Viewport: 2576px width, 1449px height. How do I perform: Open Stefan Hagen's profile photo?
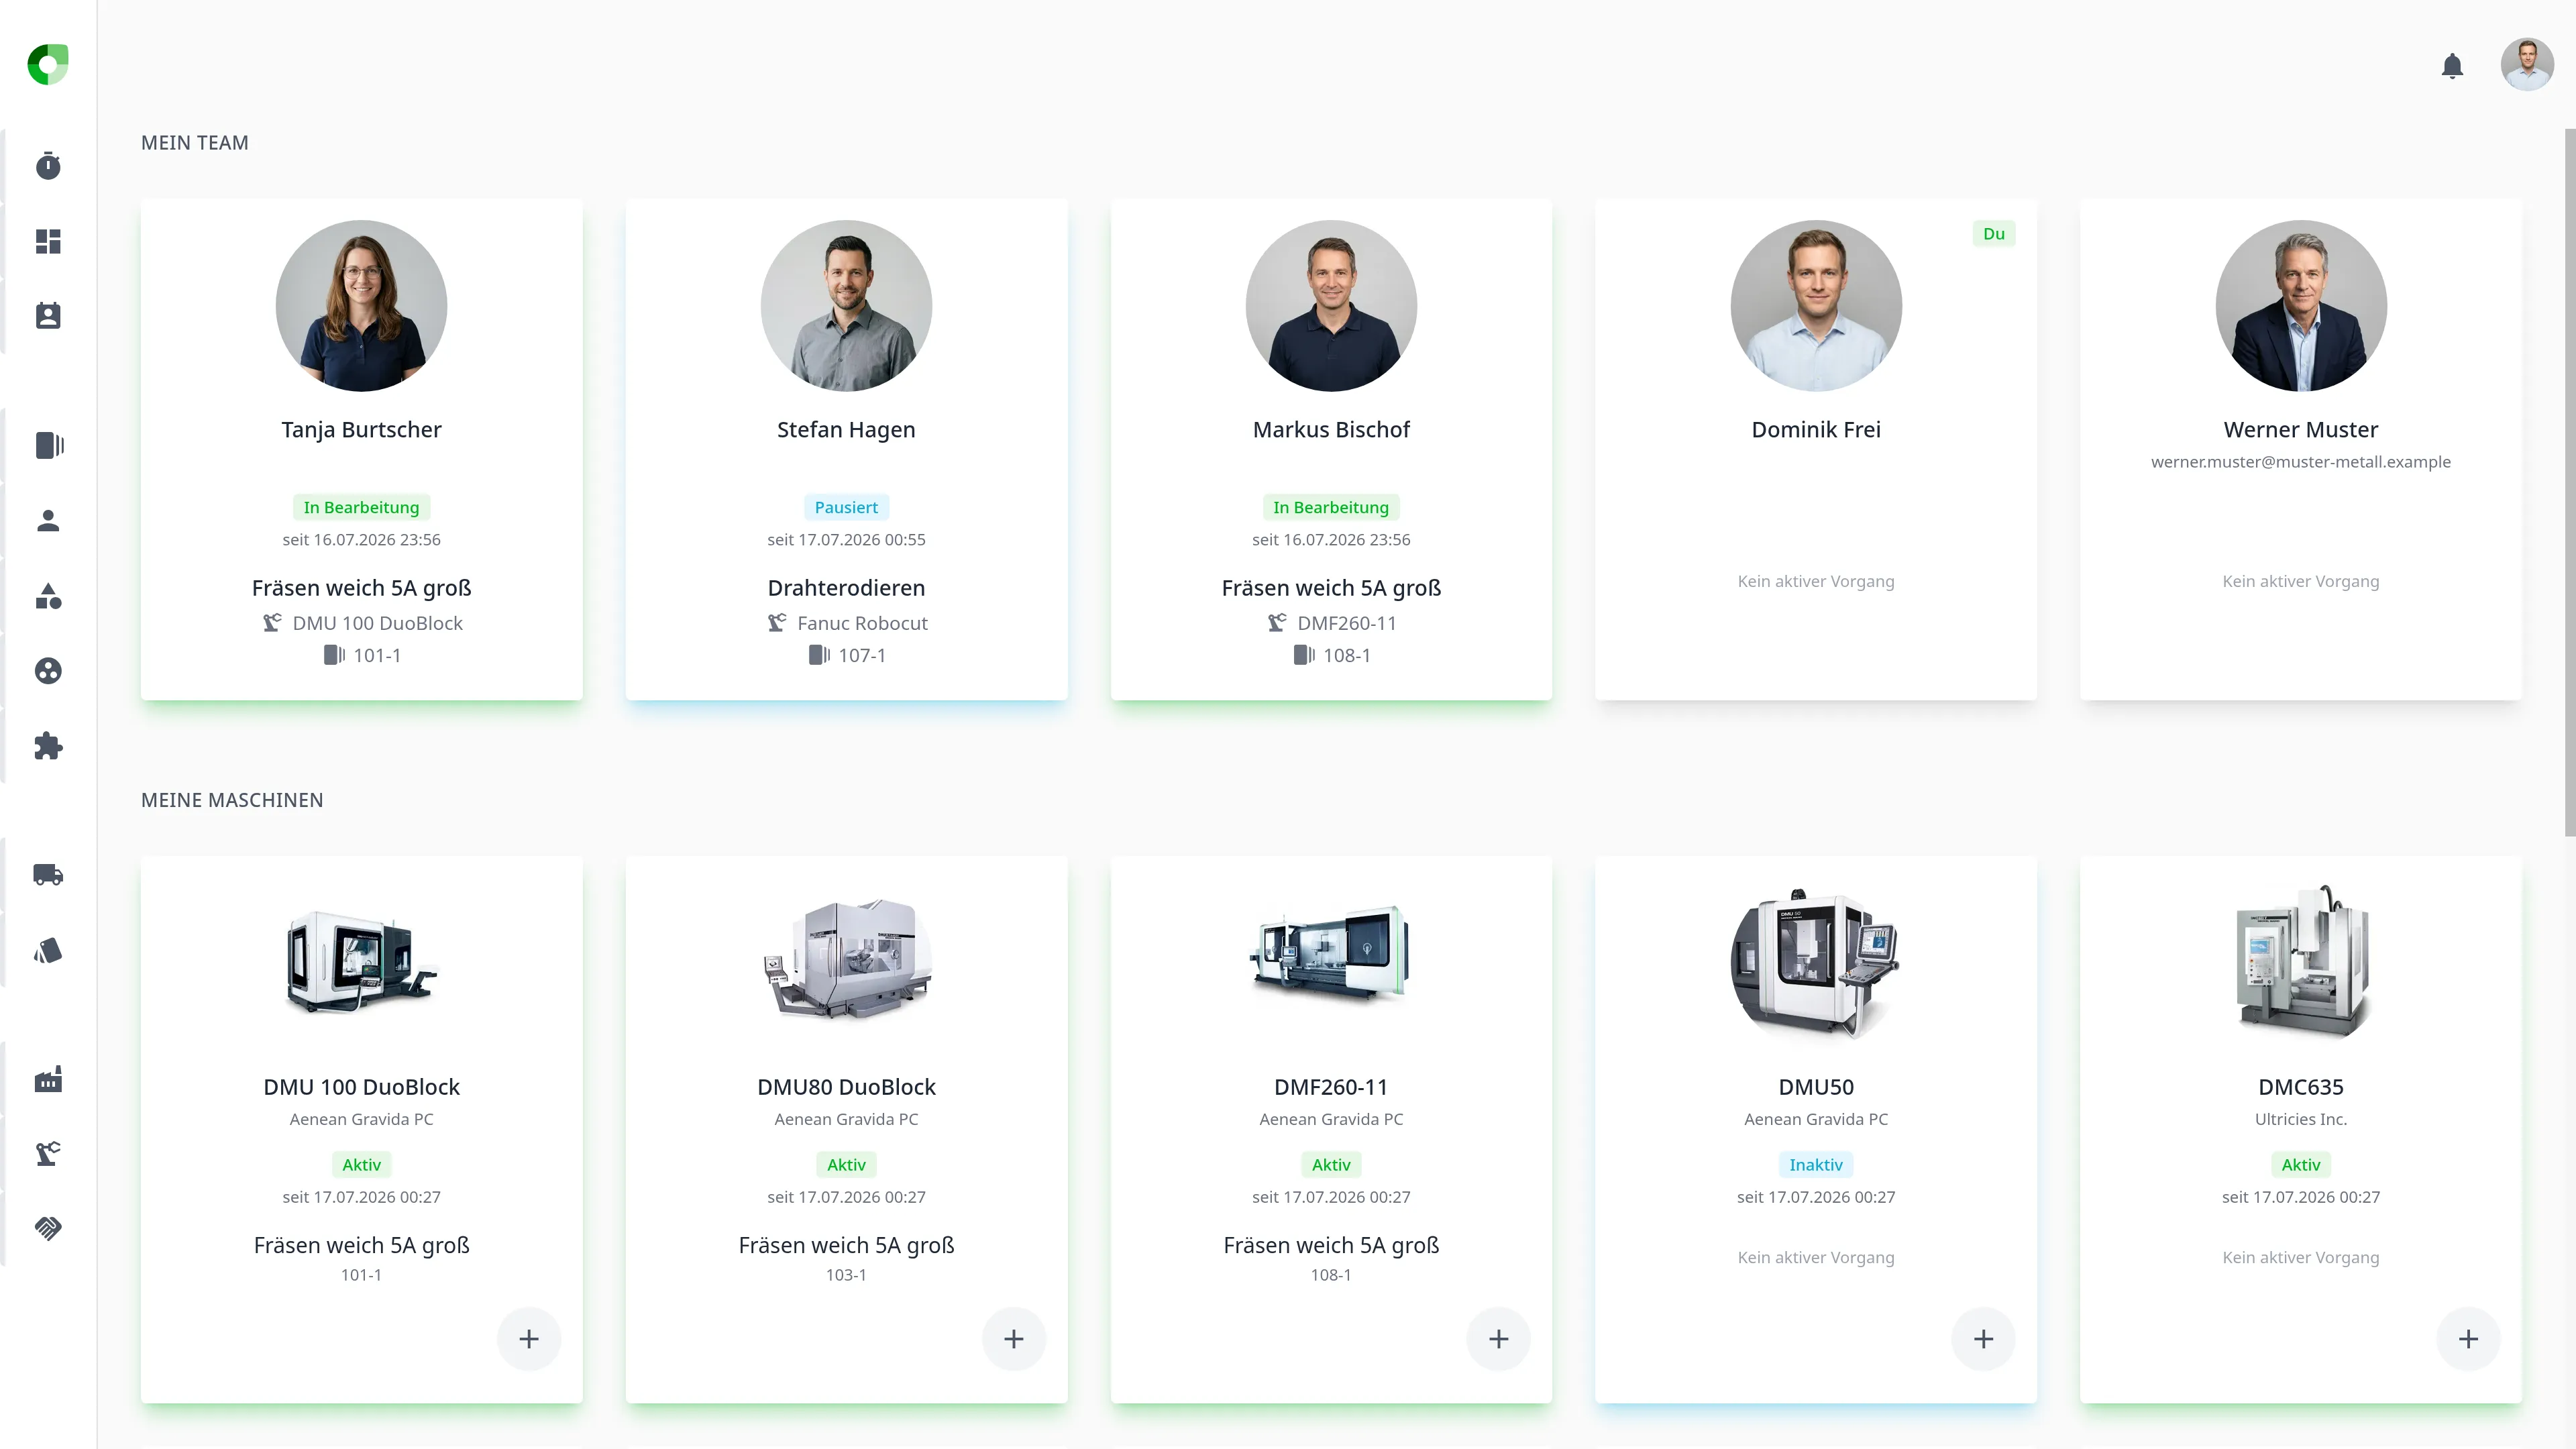[846, 306]
